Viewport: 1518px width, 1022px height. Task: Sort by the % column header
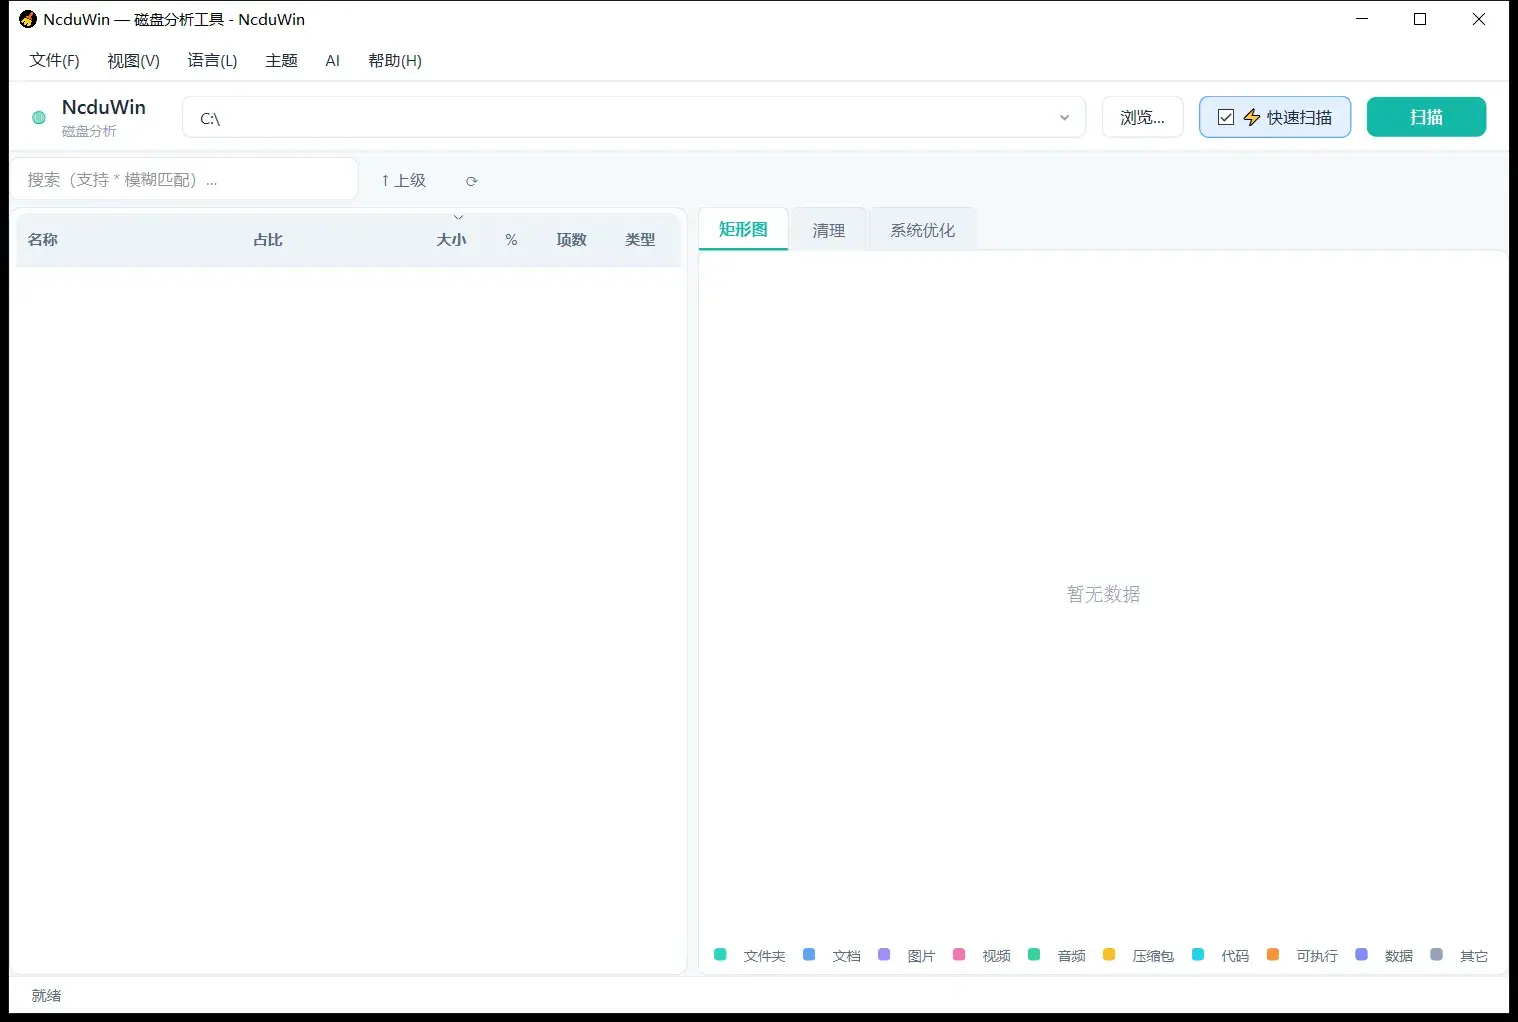pos(511,240)
